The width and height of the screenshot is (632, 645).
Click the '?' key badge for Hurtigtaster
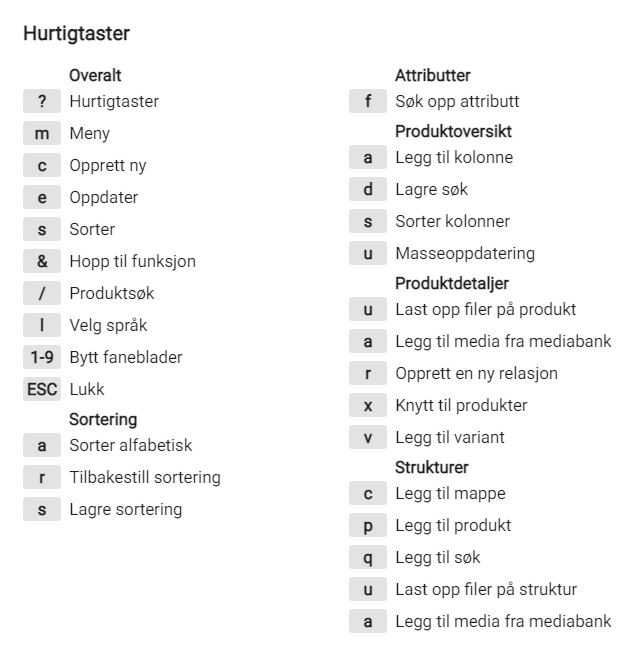pos(42,101)
